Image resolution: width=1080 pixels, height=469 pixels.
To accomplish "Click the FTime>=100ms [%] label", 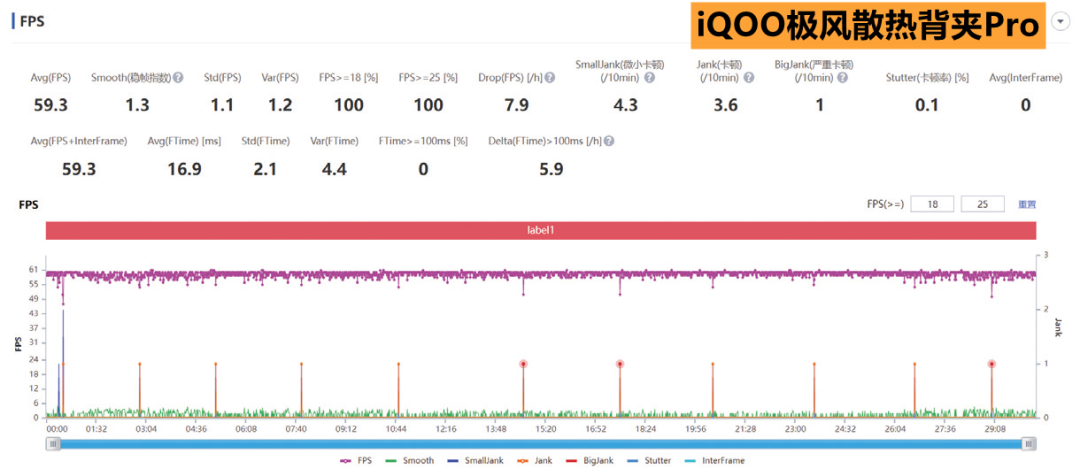I will pos(423,140).
